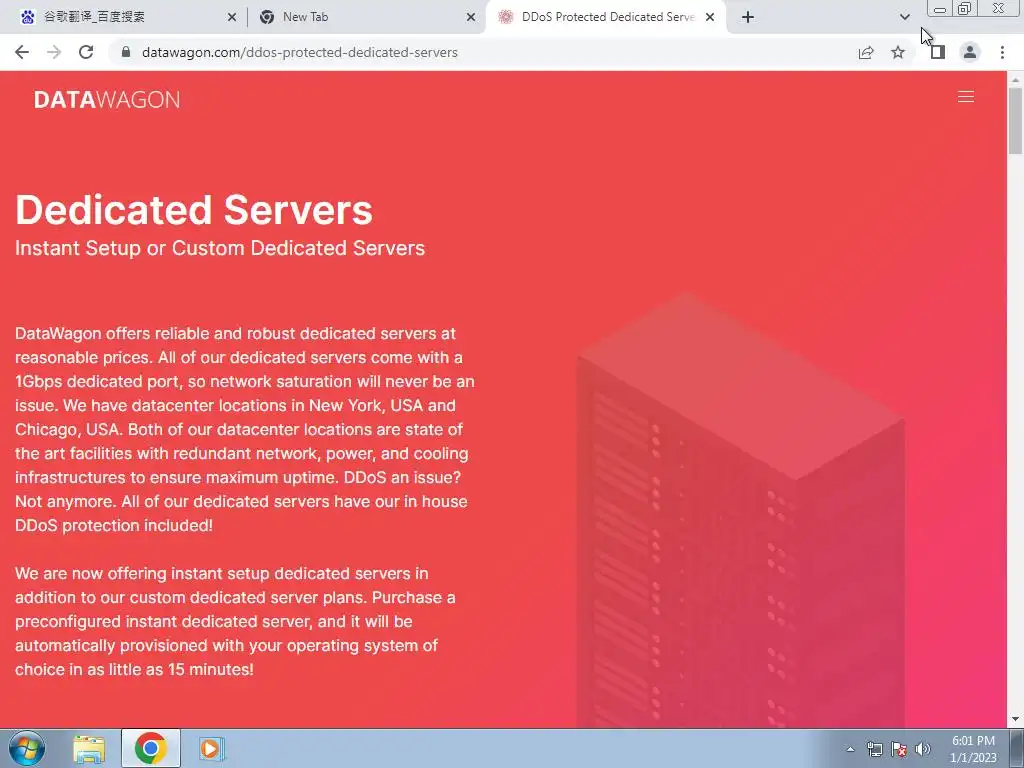View site security lock info

click(127, 52)
